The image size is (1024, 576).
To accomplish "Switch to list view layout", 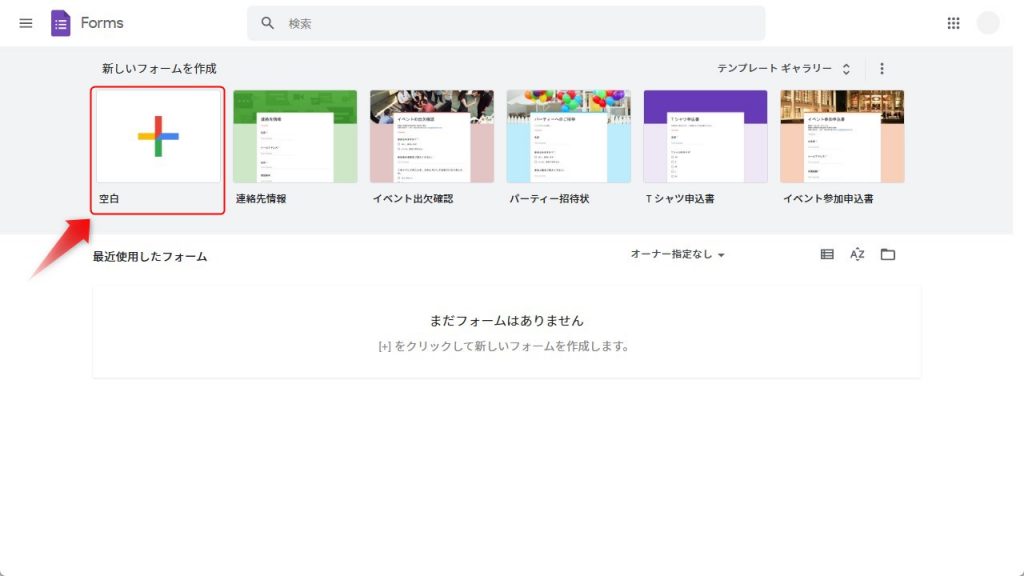I will click(827, 254).
